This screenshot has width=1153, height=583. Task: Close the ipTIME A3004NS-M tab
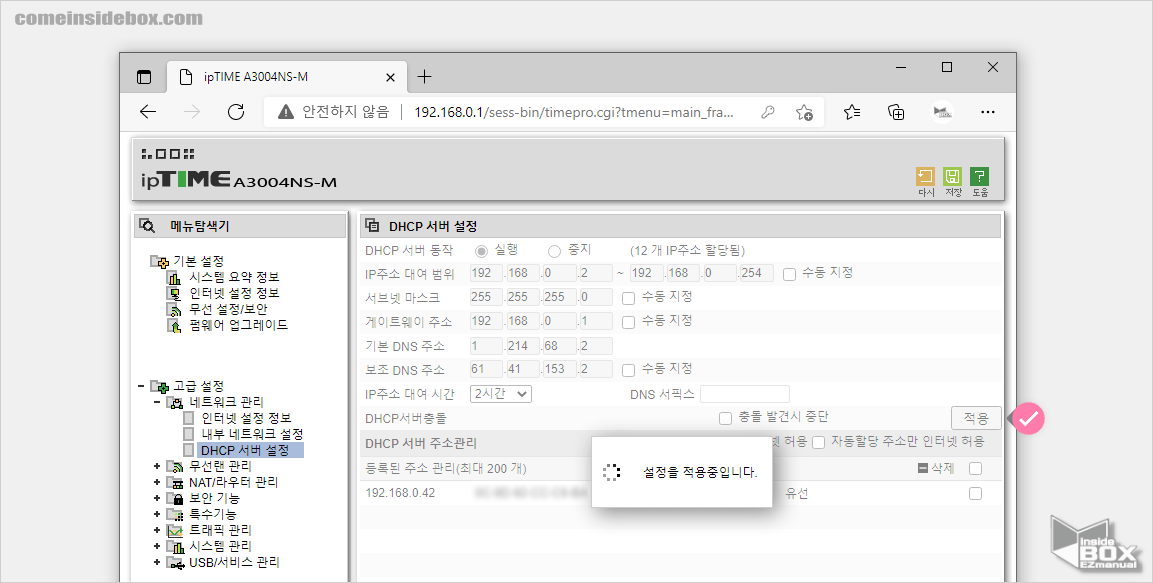pos(390,77)
